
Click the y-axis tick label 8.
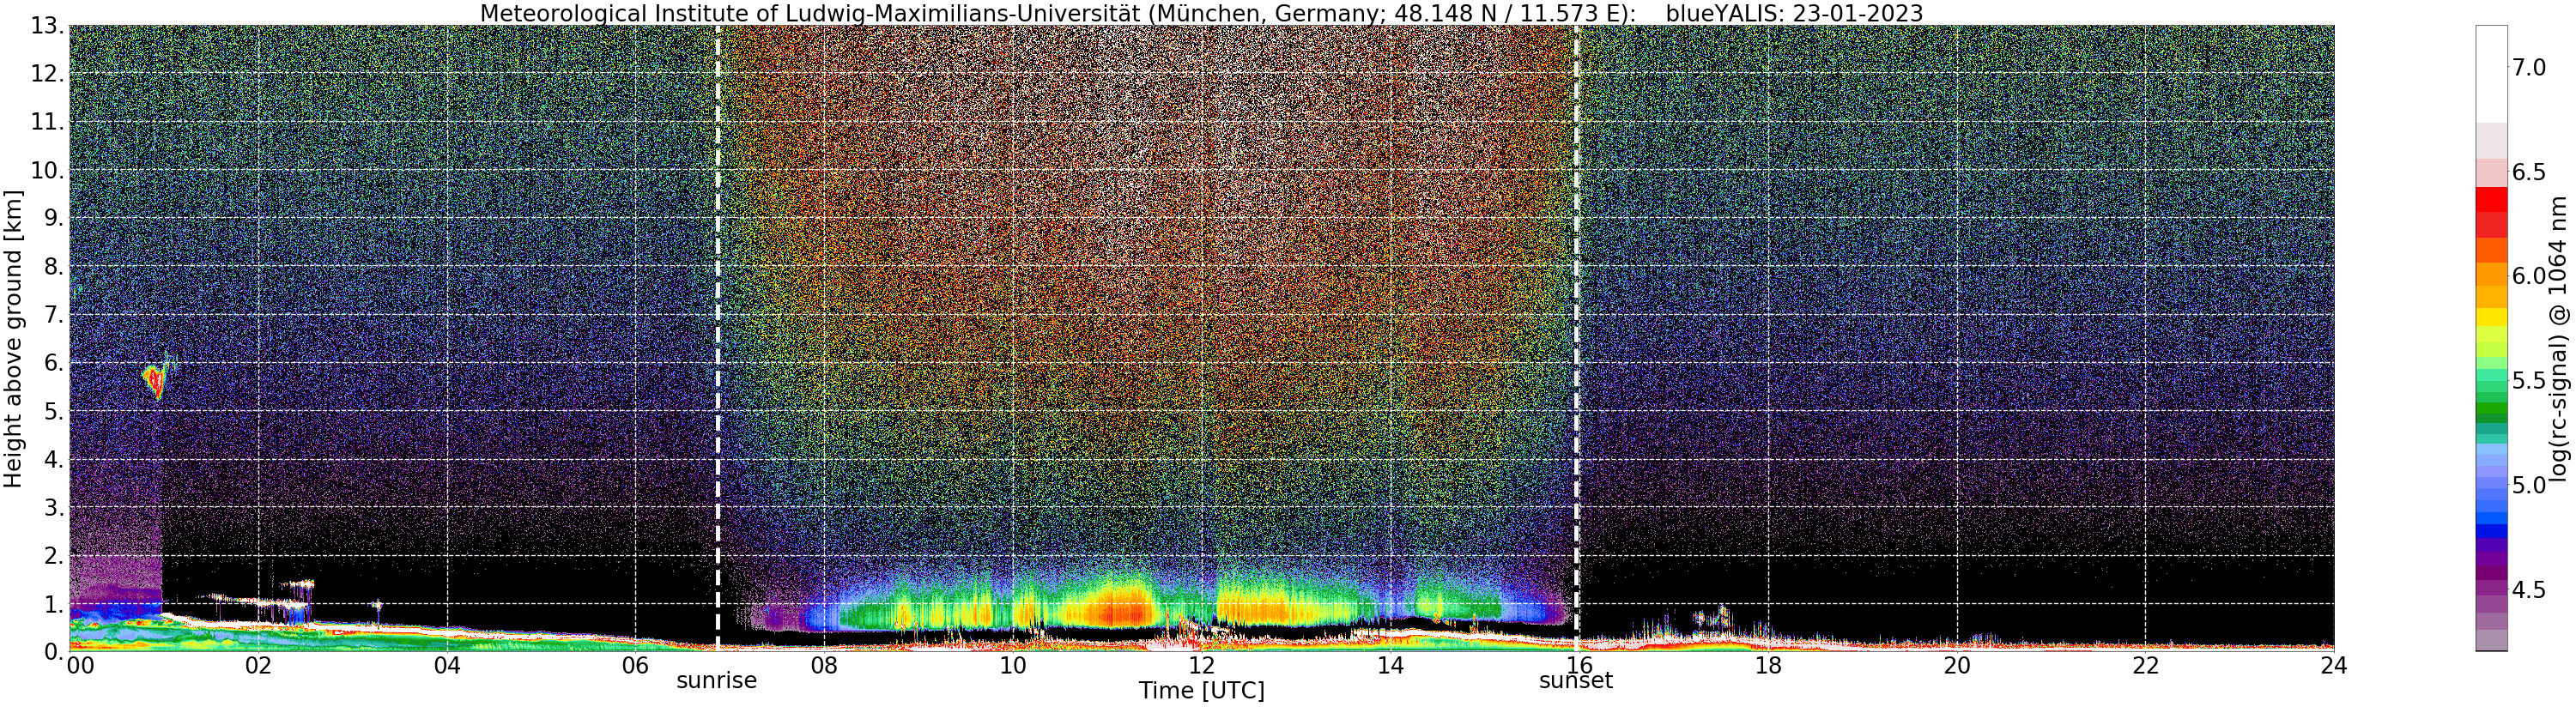[x=55, y=267]
